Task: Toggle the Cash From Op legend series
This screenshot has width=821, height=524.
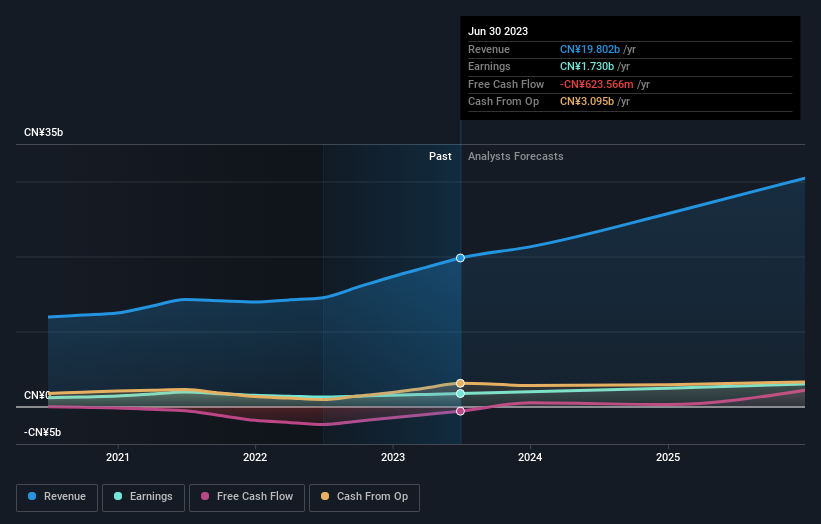Action: click(x=364, y=497)
